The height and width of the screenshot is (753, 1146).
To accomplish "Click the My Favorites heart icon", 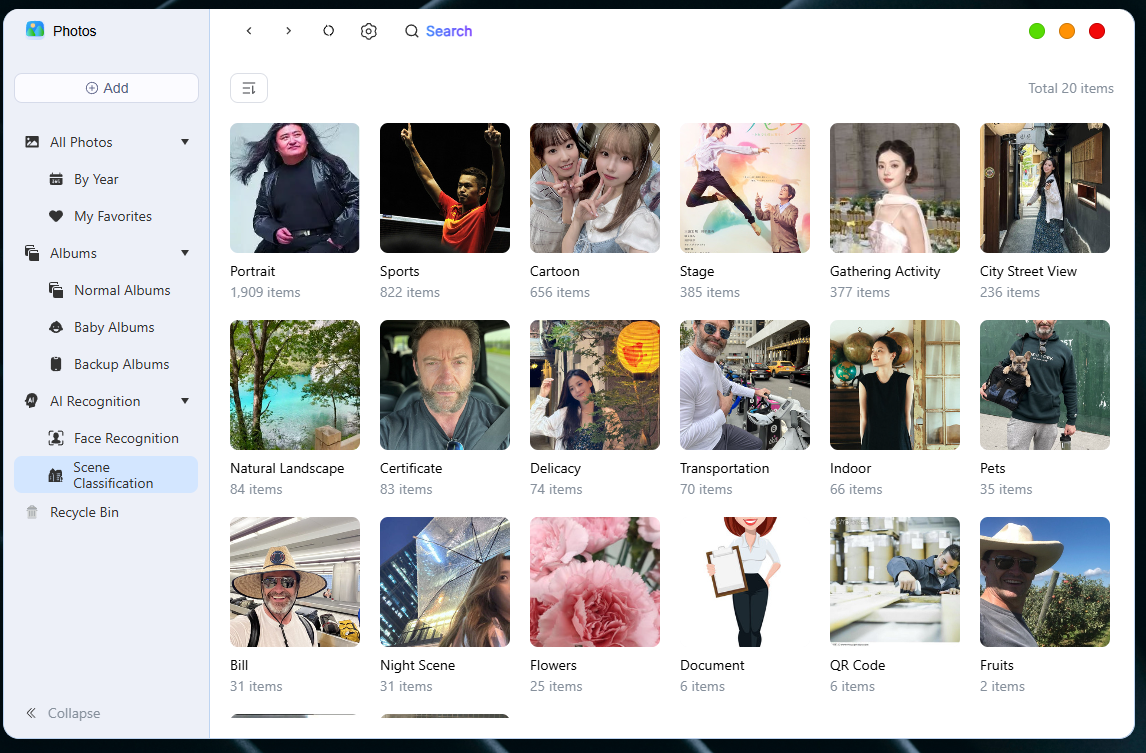I will click(x=56, y=216).
